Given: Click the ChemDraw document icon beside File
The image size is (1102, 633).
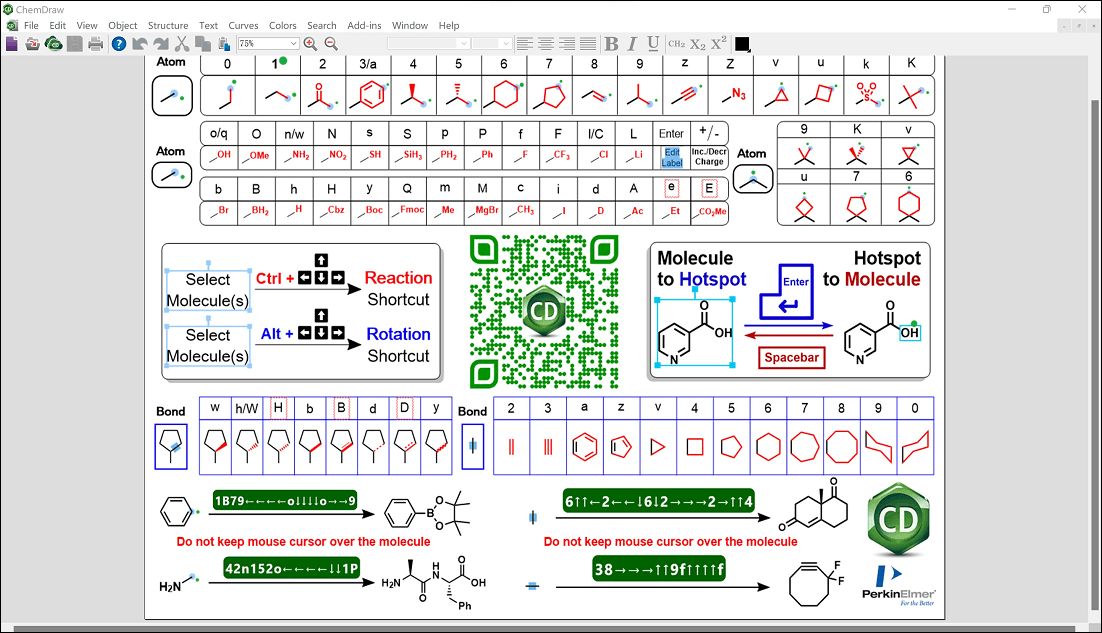Looking at the screenshot, I should click(12, 25).
